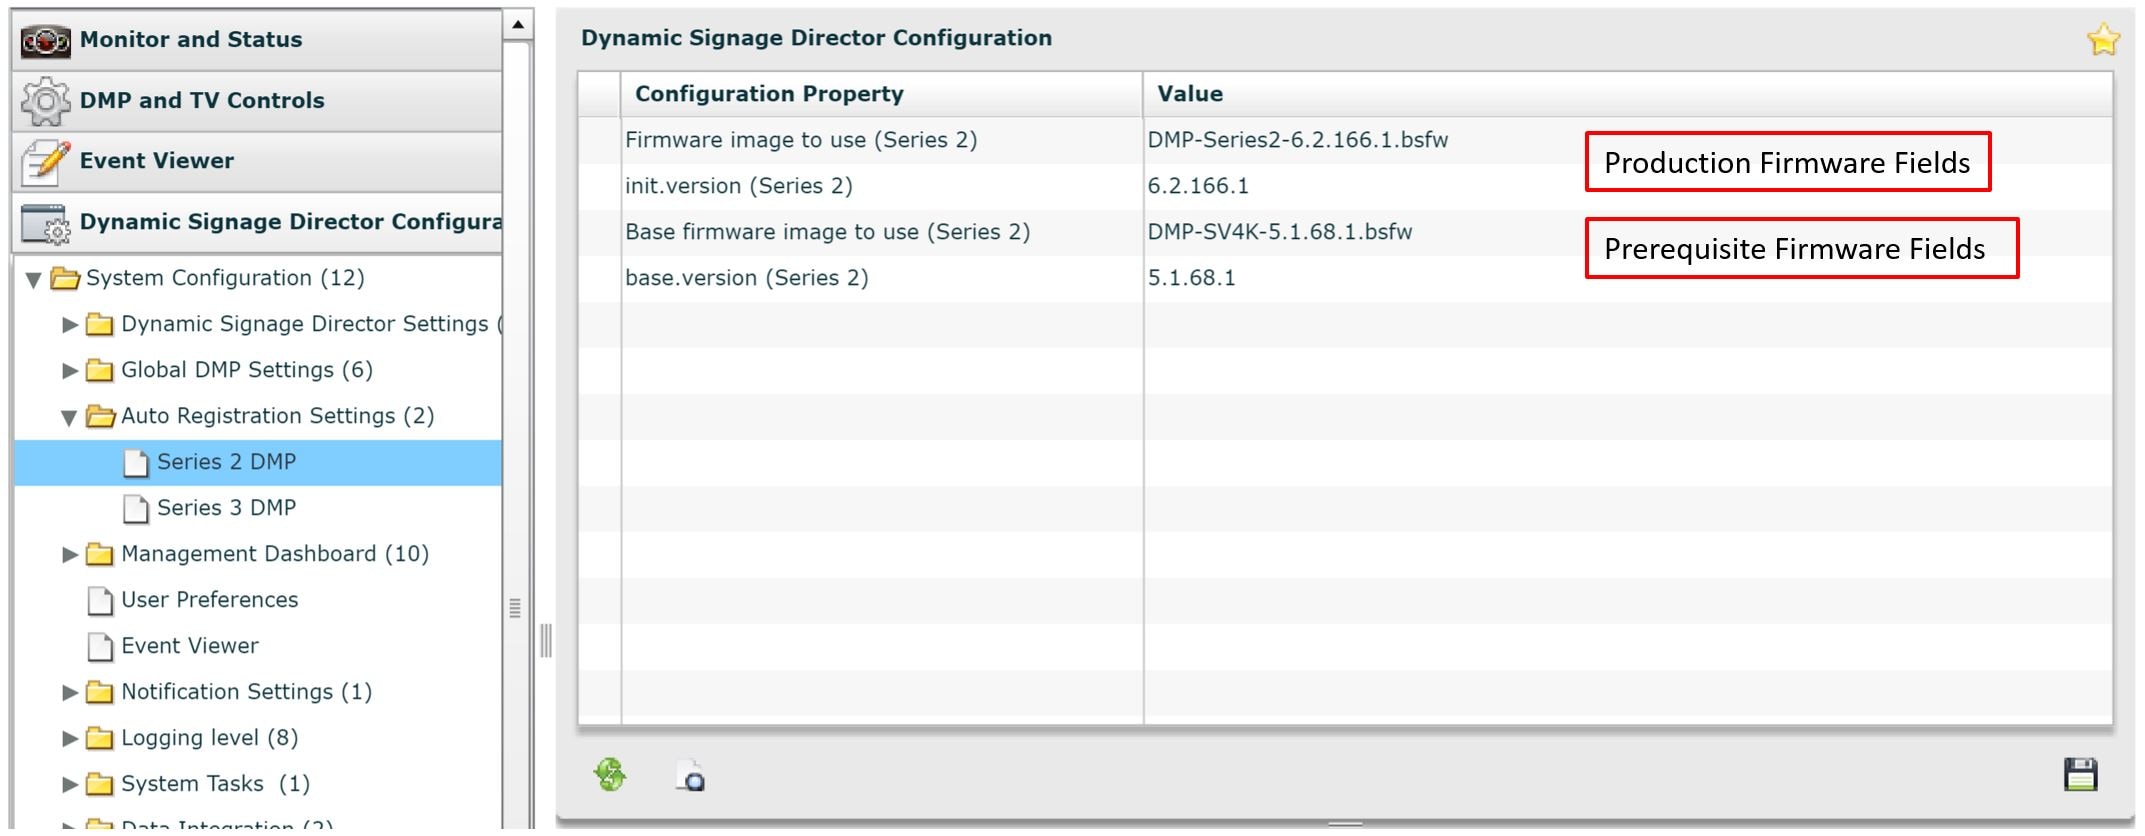Click the base.version value 5.1.68.1
The image size is (2145, 836).
[1191, 278]
